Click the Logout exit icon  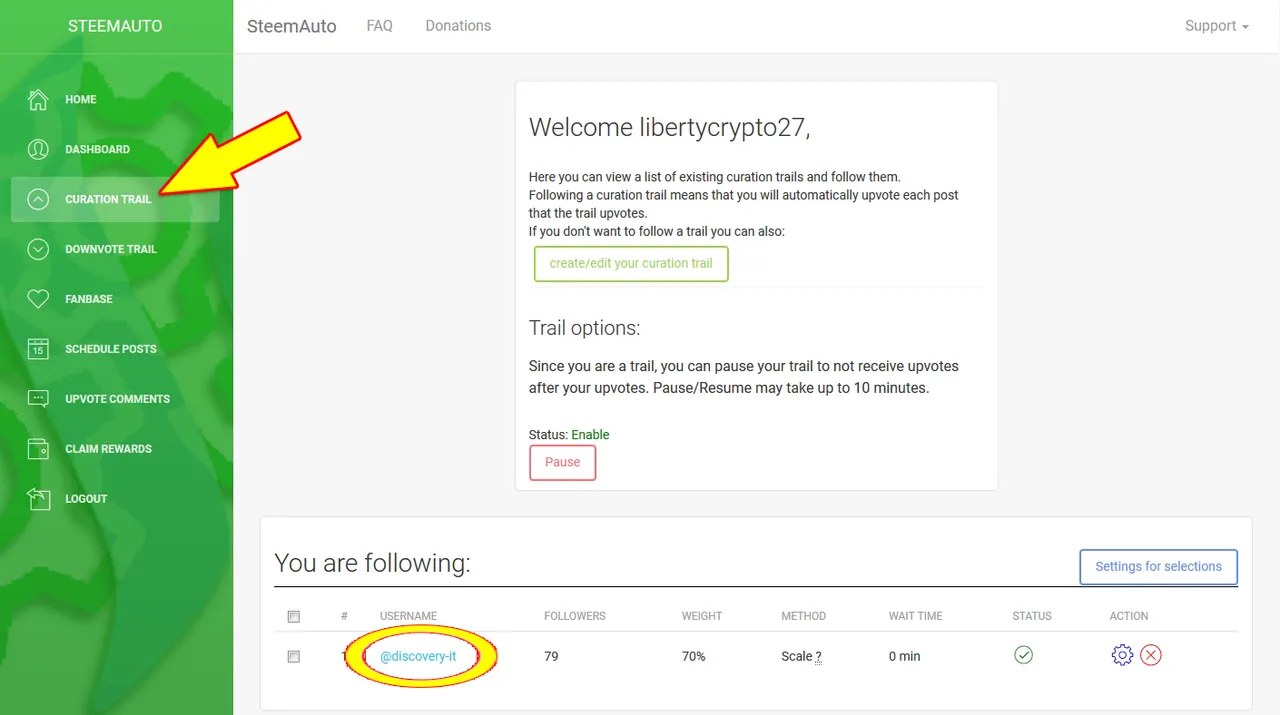(x=38, y=499)
